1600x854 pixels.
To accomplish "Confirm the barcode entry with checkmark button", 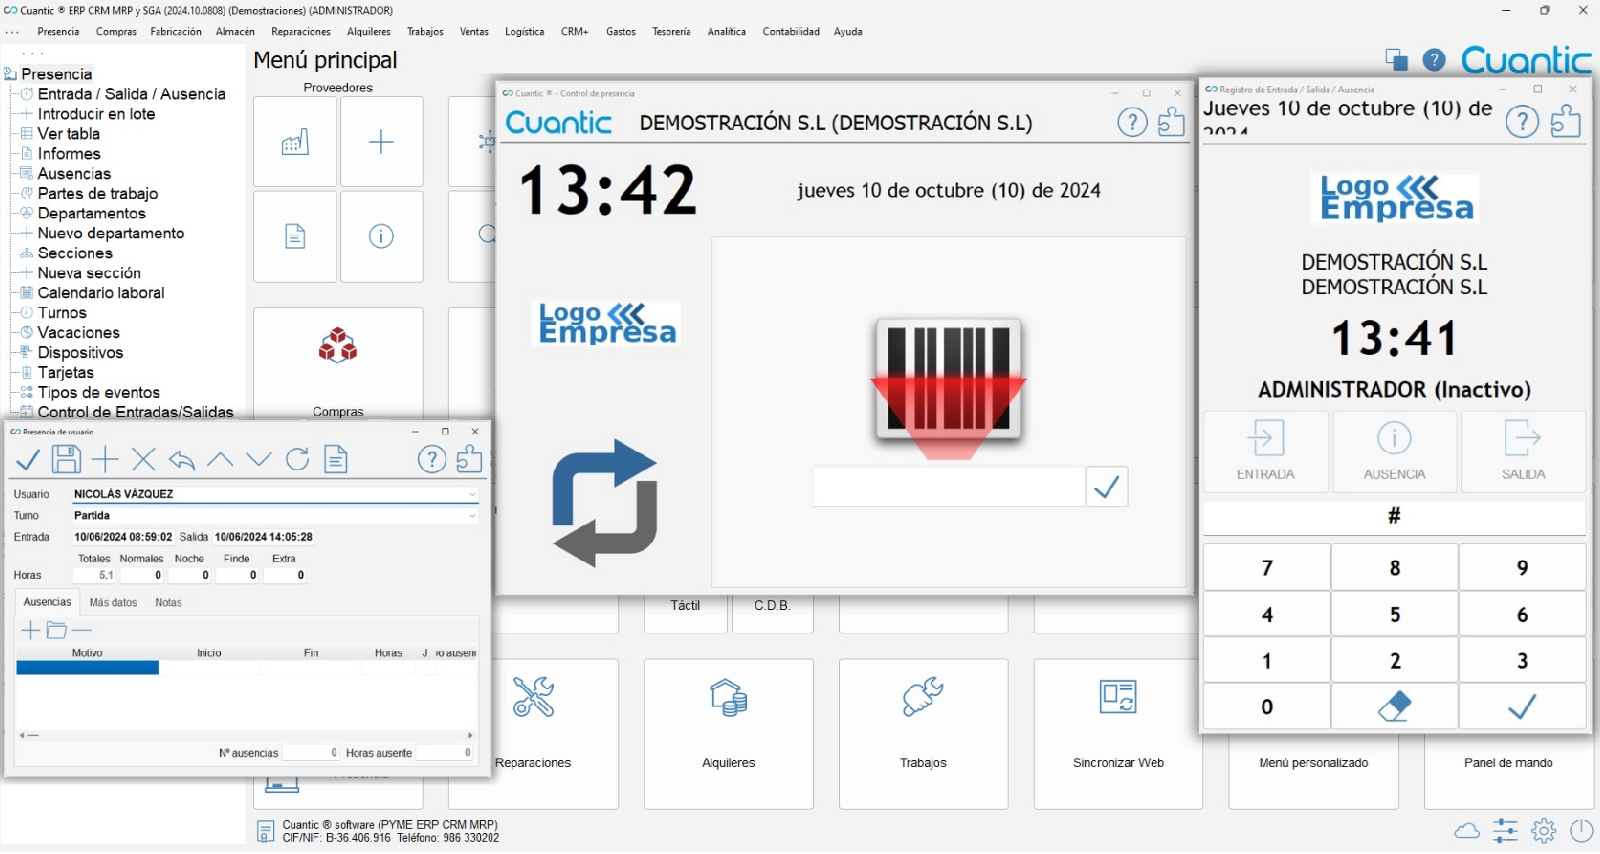I will pyautogui.click(x=1107, y=487).
